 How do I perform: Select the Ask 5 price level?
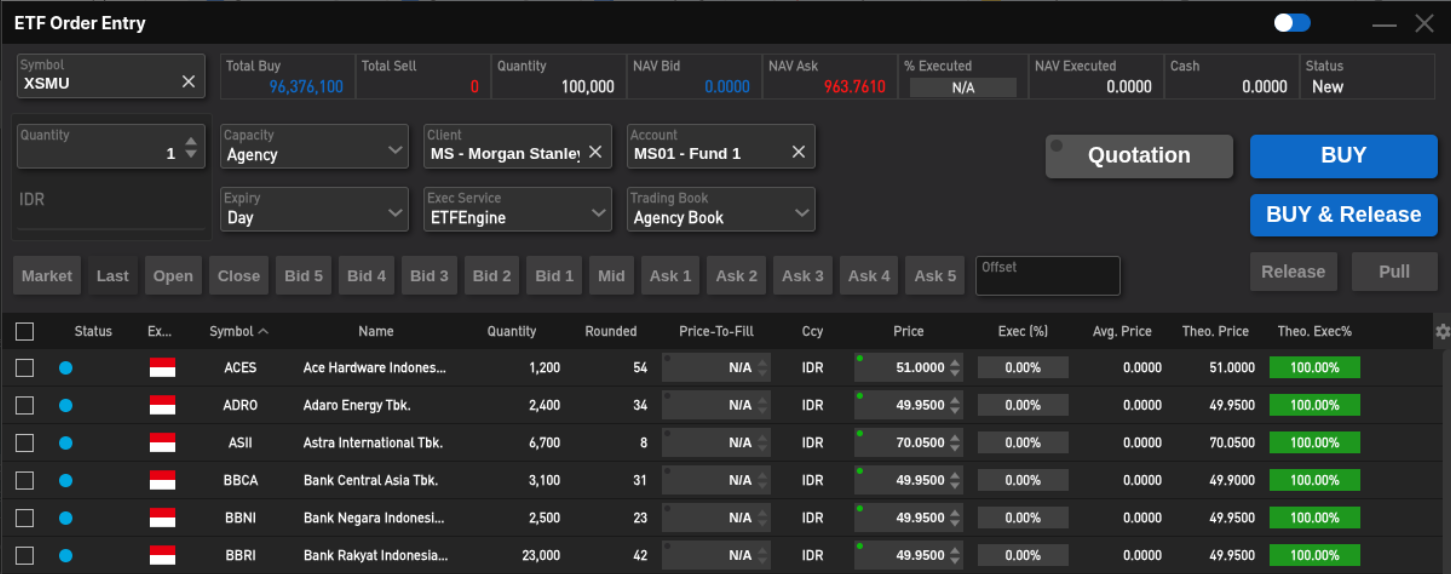pos(935,276)
